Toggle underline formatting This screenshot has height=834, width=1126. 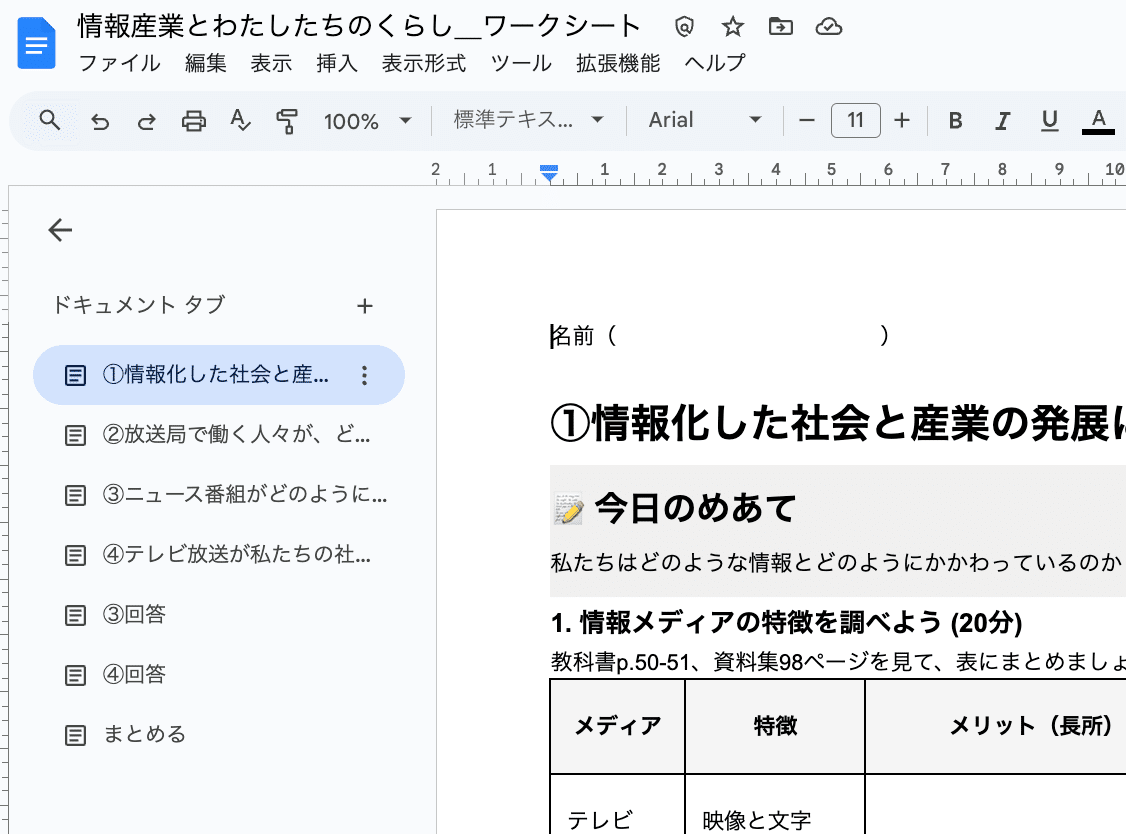click(1050, 121)
